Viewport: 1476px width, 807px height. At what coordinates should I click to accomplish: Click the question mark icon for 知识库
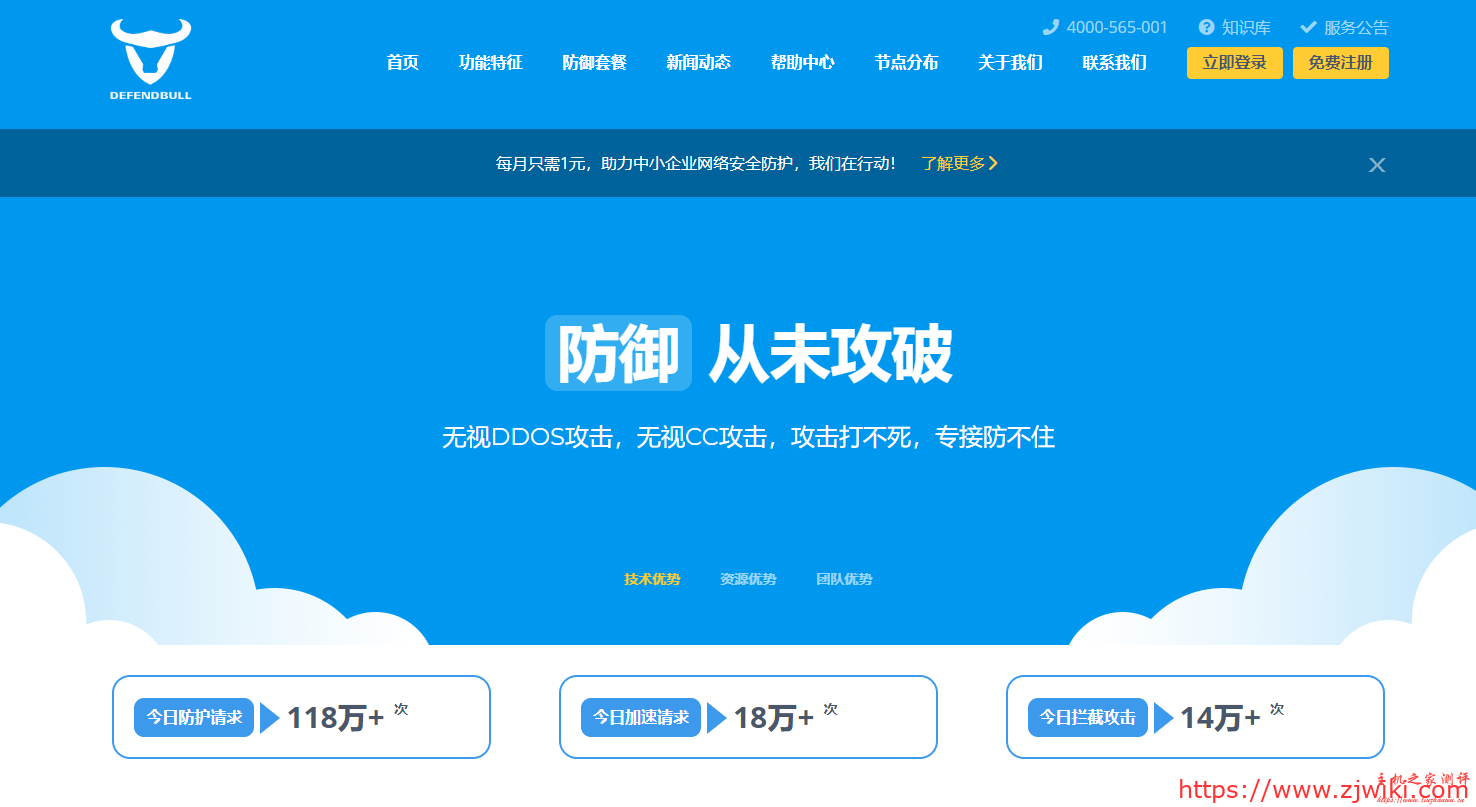point(1207,27)
